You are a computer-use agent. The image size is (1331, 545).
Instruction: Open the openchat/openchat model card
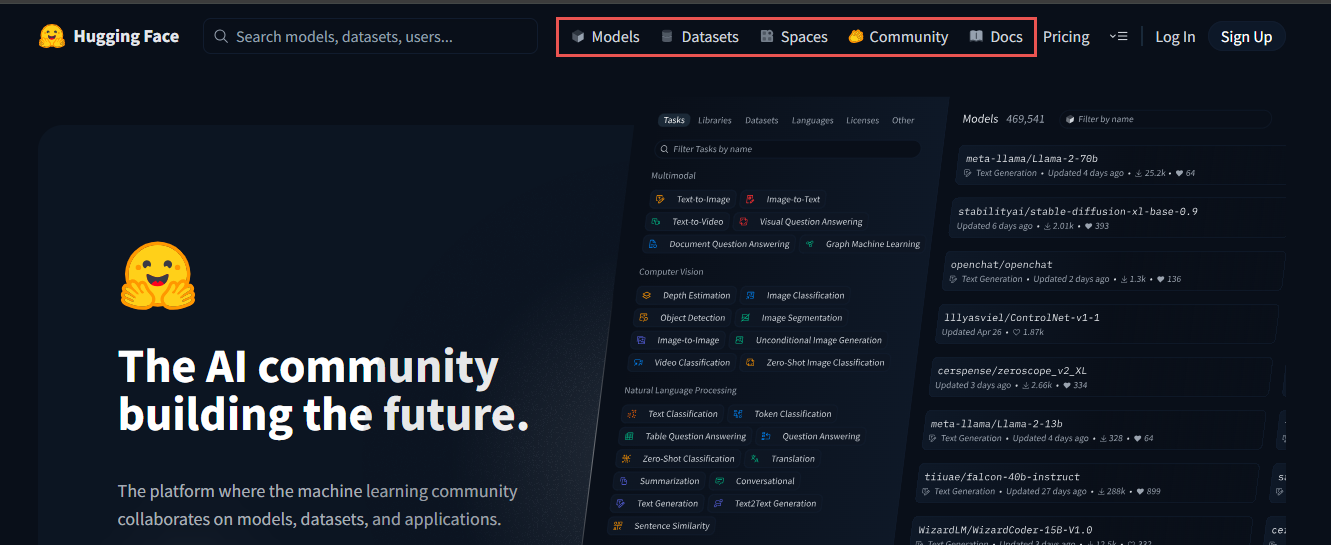pyautogui.click(x=1112, y=271)
